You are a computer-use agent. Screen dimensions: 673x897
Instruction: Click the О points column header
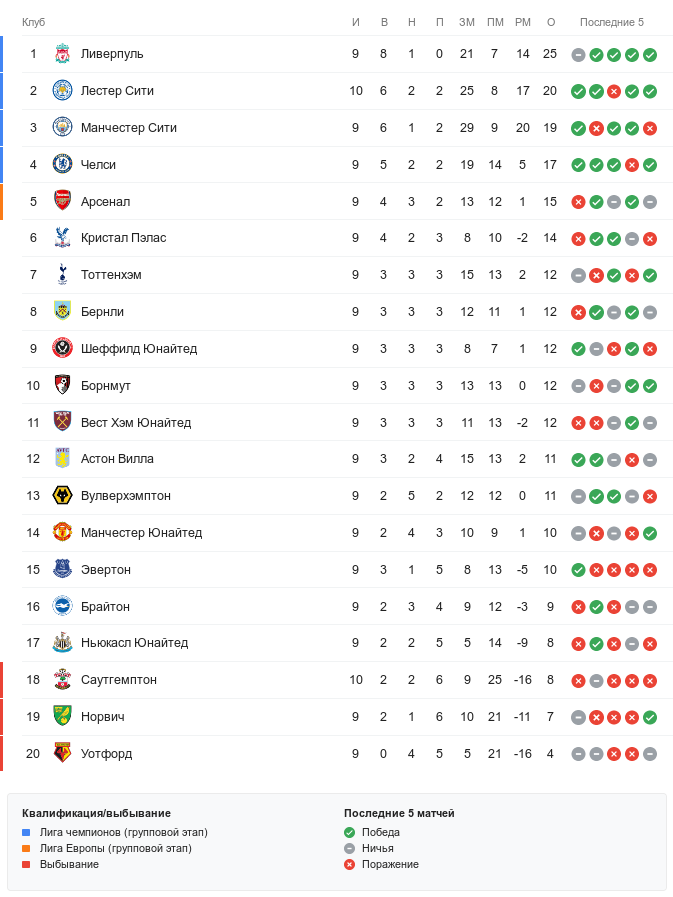pyautogui.click(x=550, y=22)
